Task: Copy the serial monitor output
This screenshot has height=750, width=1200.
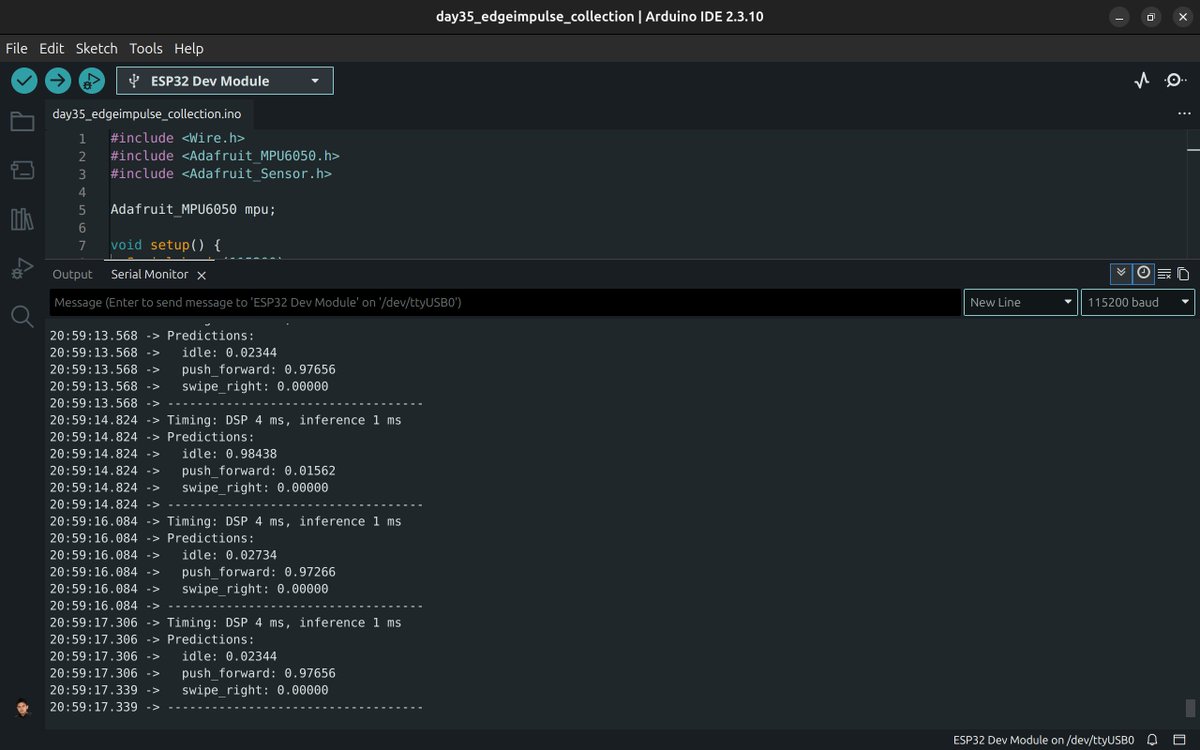Action: click(1183, 274)
